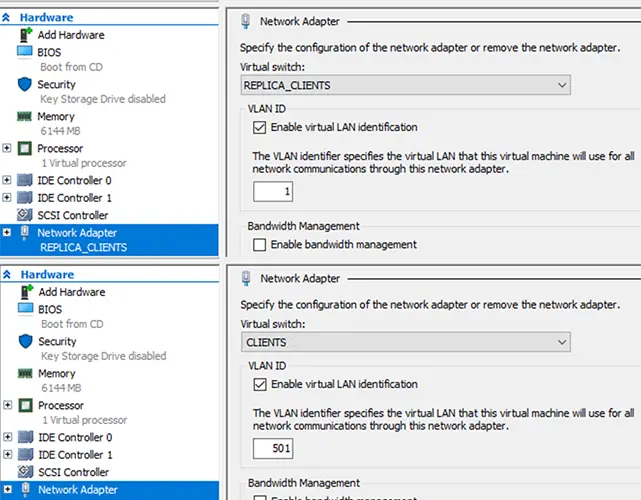
Task: Click the adapter icon beside the REPLICA_CLIENTS tree entry
Action: [x=25, y=233]
